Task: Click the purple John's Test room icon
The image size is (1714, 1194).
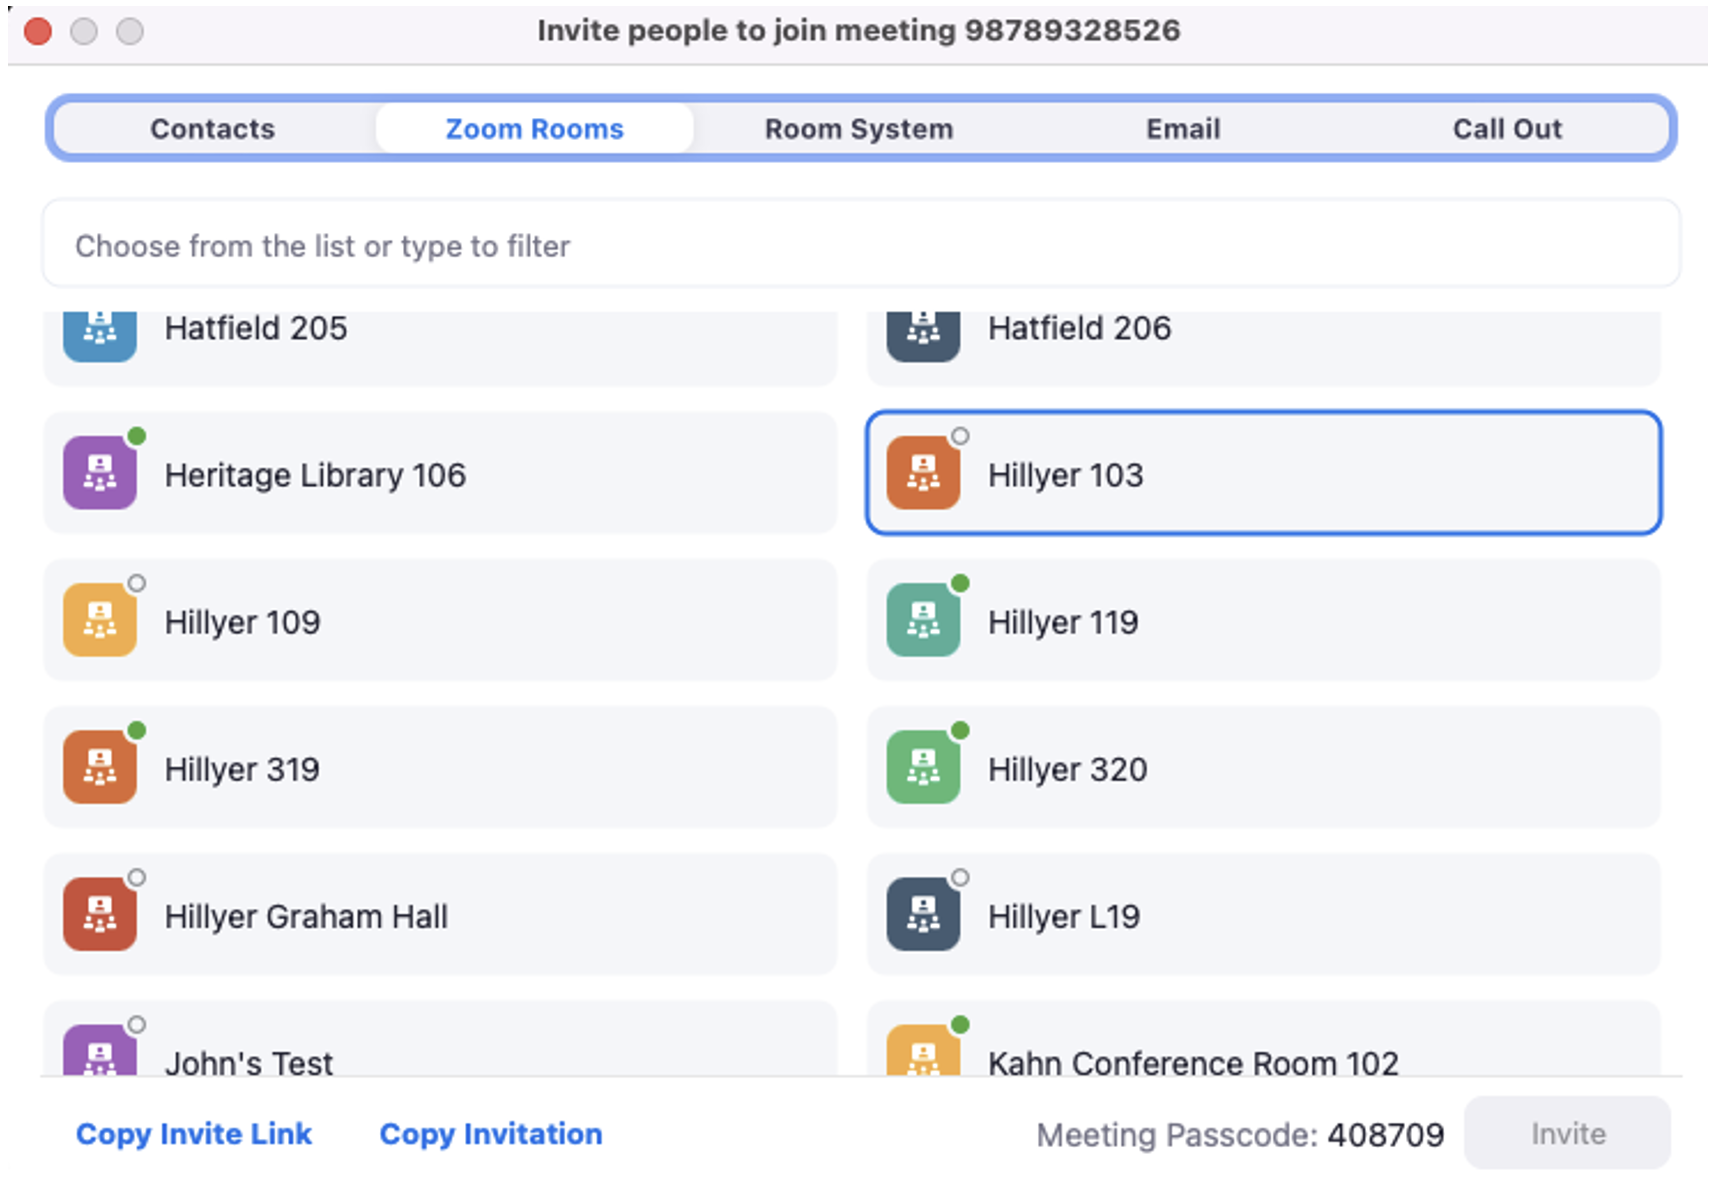Action: click(x=100, y=1049)
